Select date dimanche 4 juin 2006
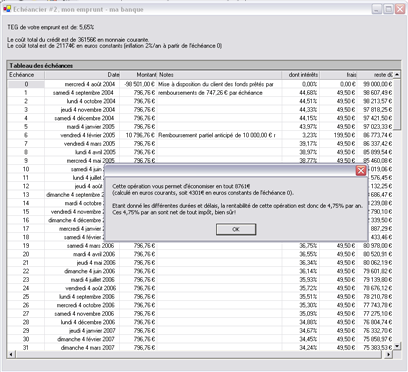Image resolution: width=408 pixels, height=372 pixels. [x=90, y=271]
